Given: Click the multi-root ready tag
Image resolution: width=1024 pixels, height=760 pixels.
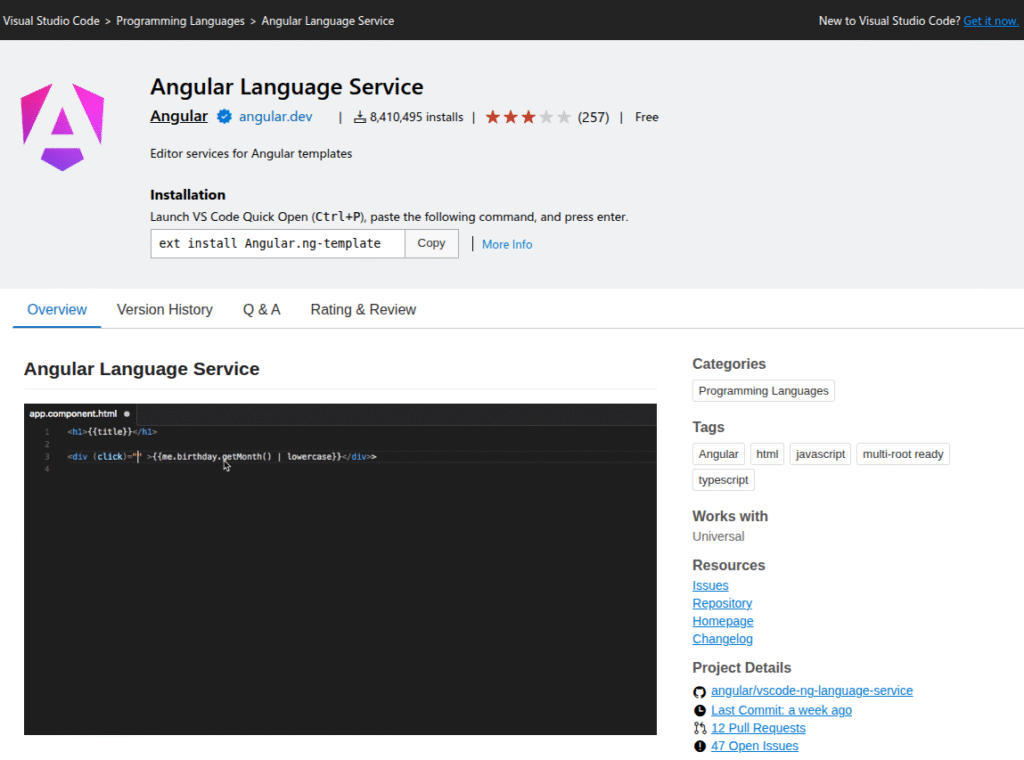Looking at the screenshot, I should point(903,454).
